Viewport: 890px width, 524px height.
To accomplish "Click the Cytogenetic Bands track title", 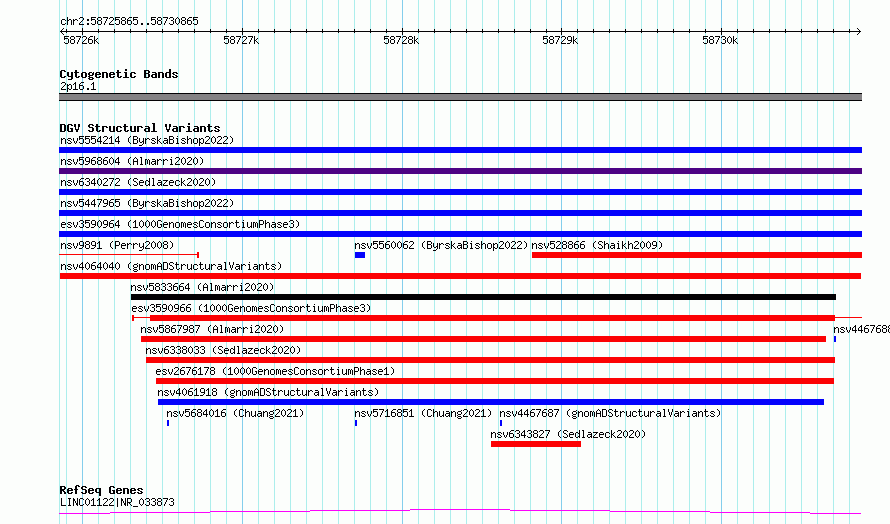I will 119,74.
